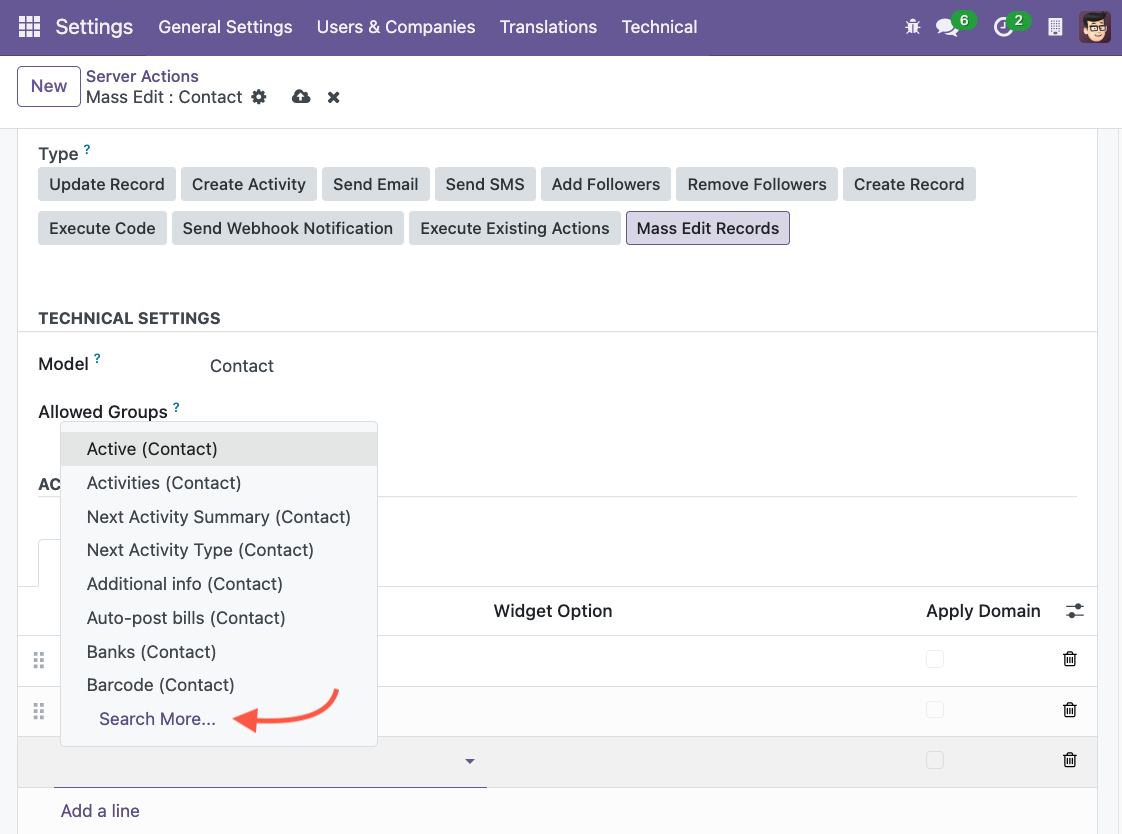Open the apps grid menu icon
Screen dimensions: 1122x834
coord(29,26)
